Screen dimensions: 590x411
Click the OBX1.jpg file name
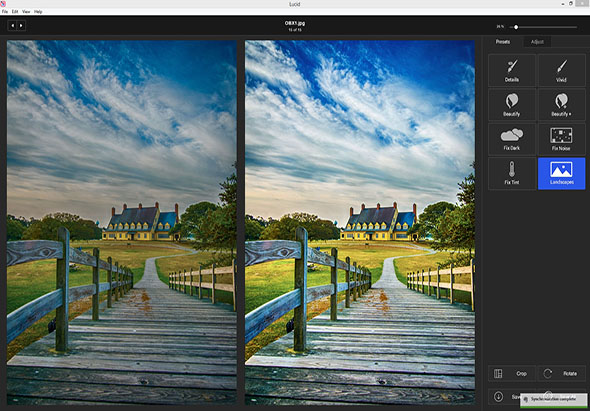click(x=295, y=23)
